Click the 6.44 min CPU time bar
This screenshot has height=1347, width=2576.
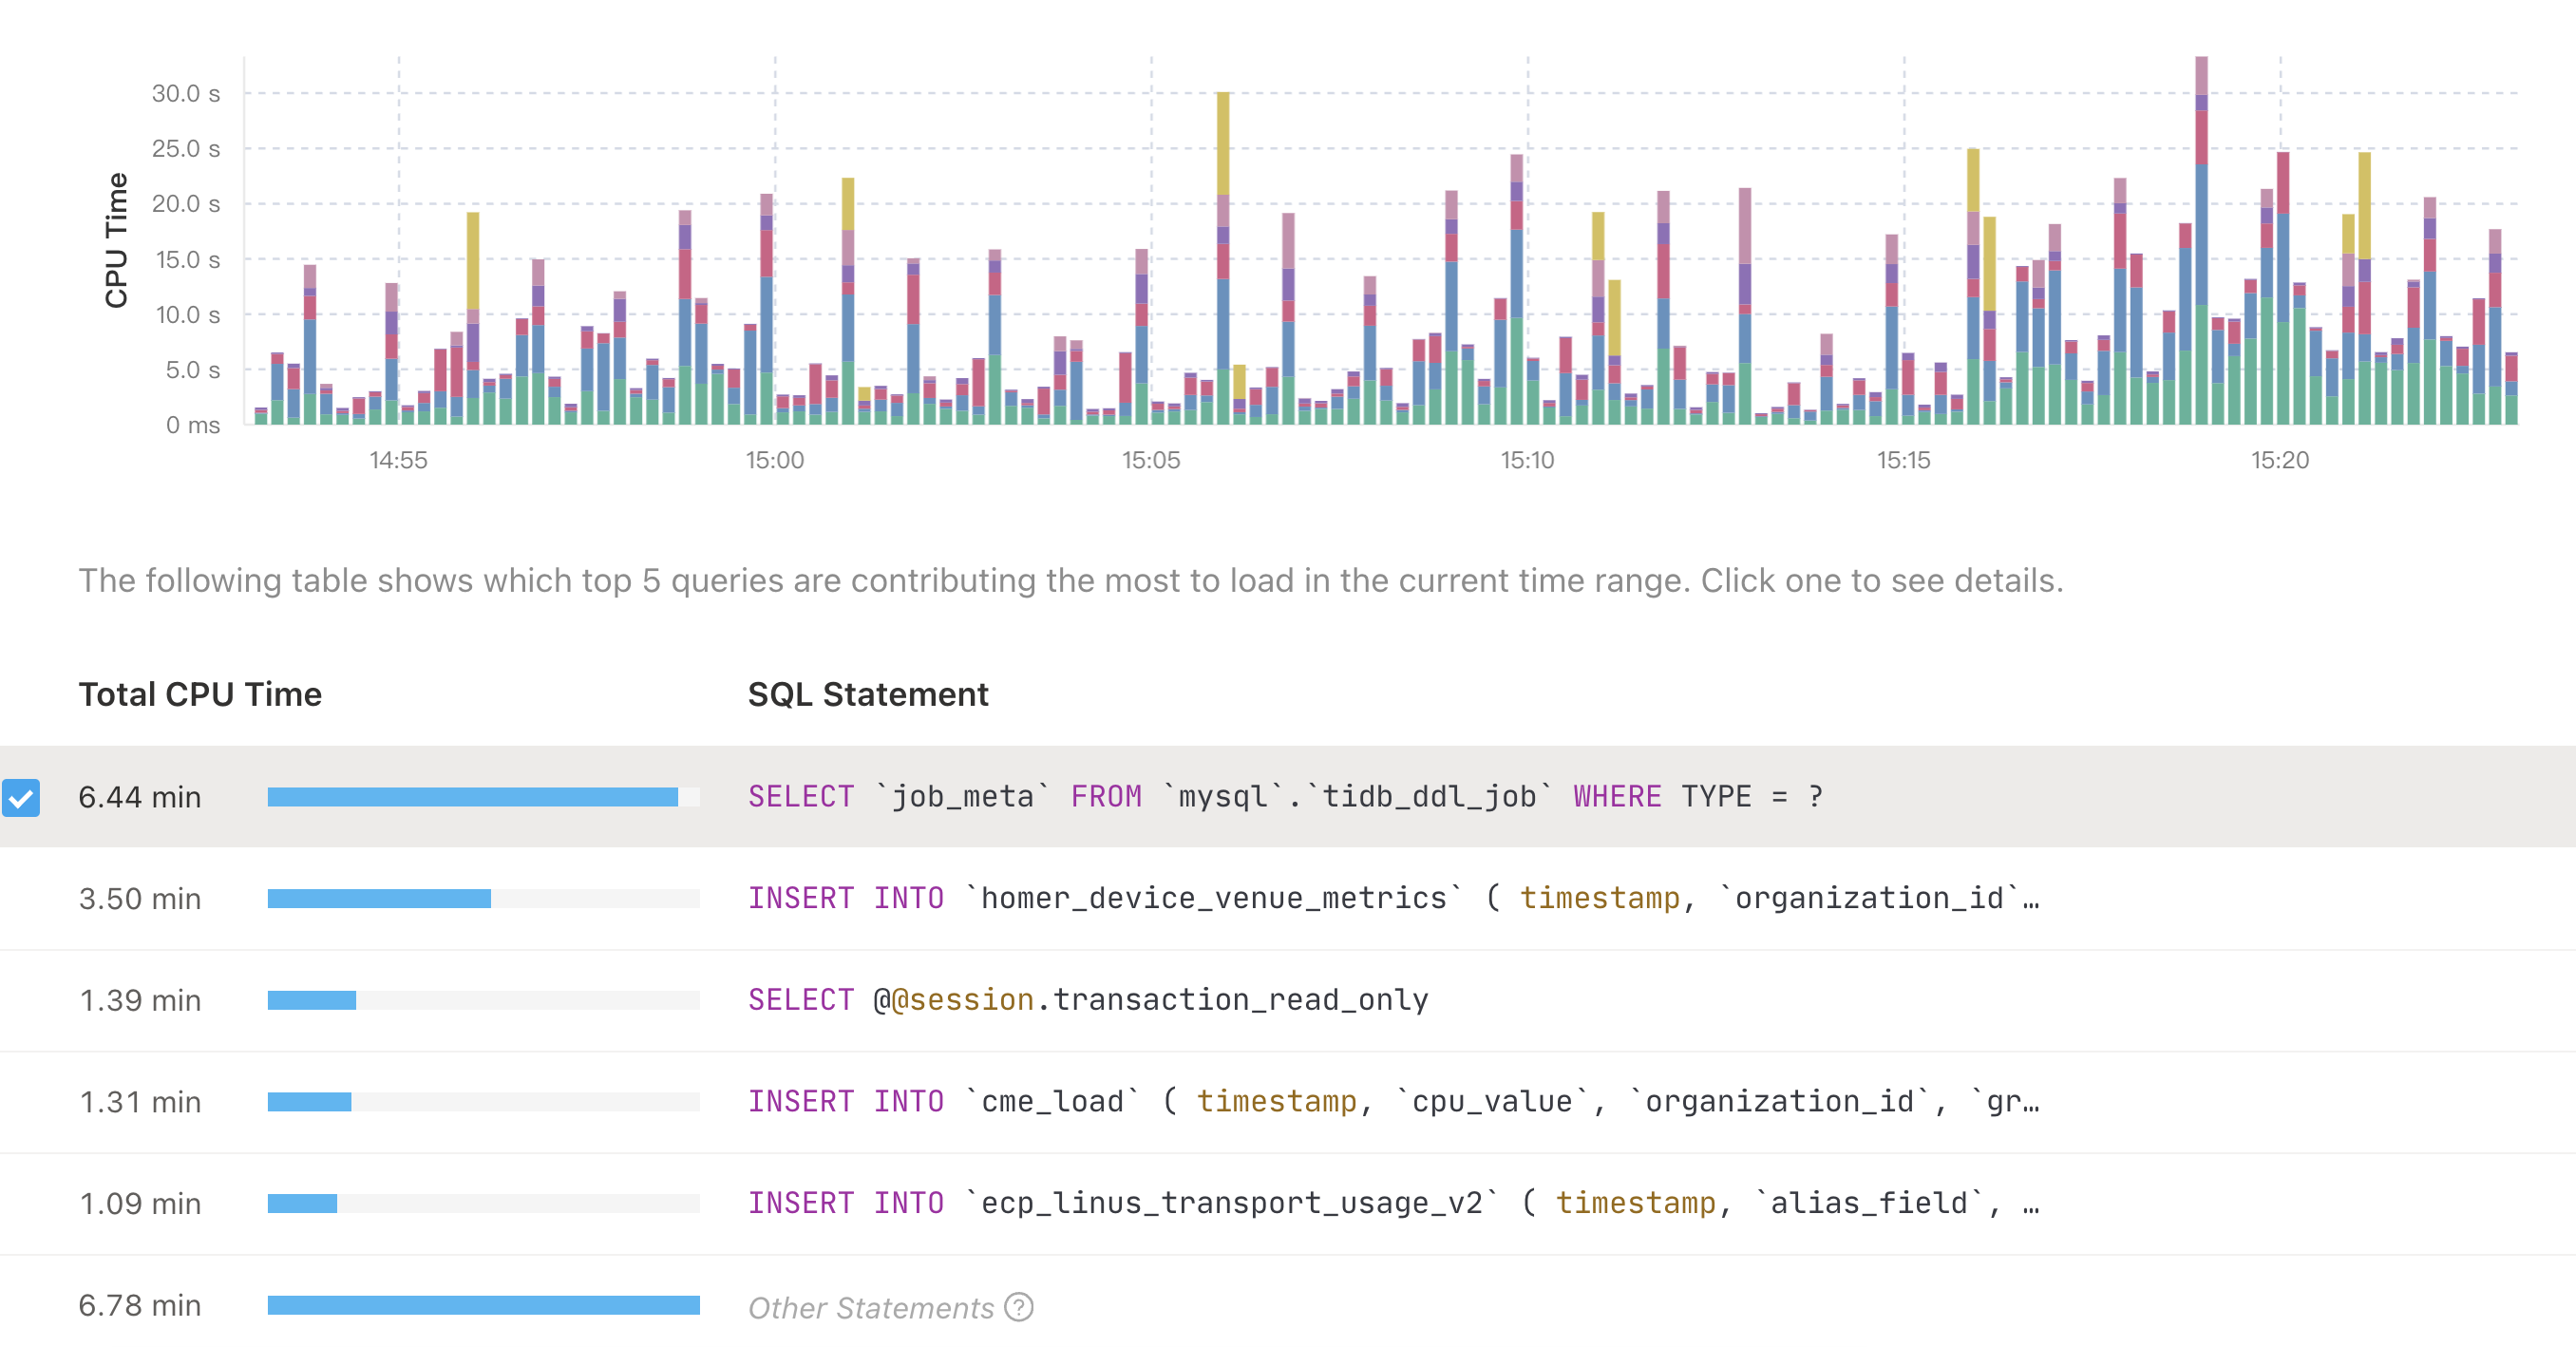pyautogui.click(x=472, y=797)
